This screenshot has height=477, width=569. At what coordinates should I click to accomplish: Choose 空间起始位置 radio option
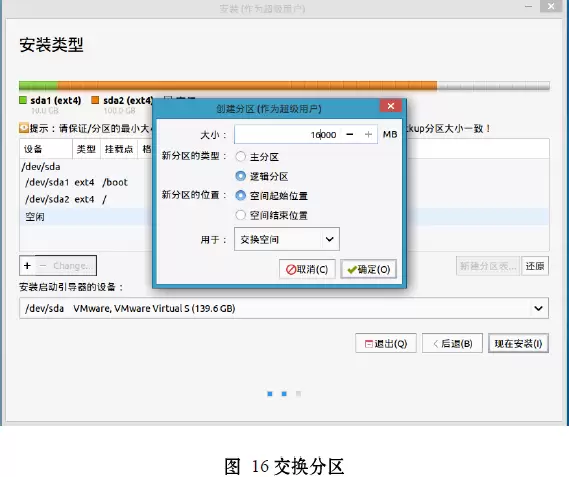[240, 196]
